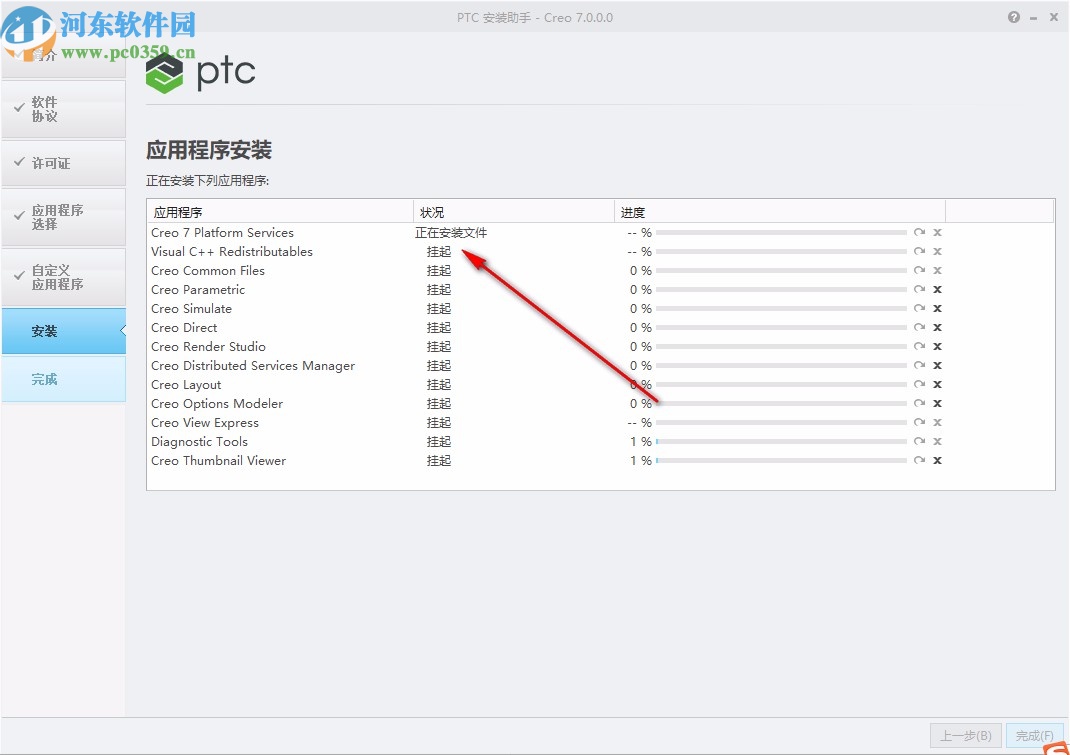Image resolution: width=1070 pixels, height=755 pixels.
Task: Cancel Creo Thumbnail Viewer install with X icon
Action: pos(937,460)
